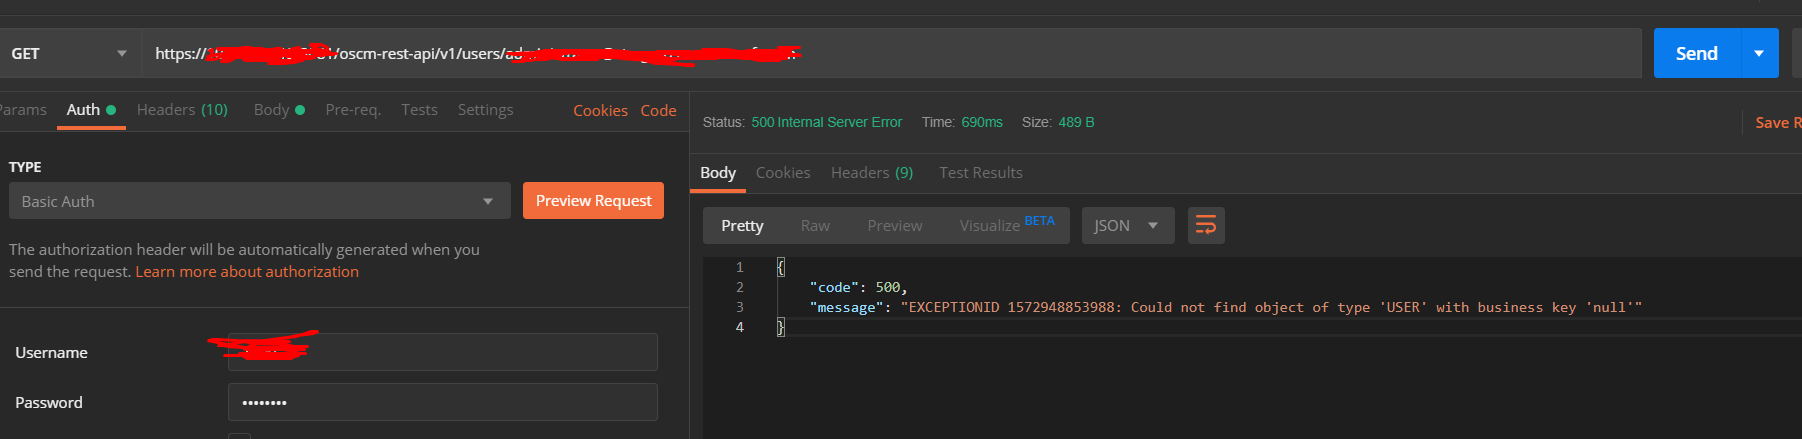Image resolution: width=1802 pixels, height=439 pixels.
Task: Open the Headers (10) request tab
Action: [x=182, y=110]
